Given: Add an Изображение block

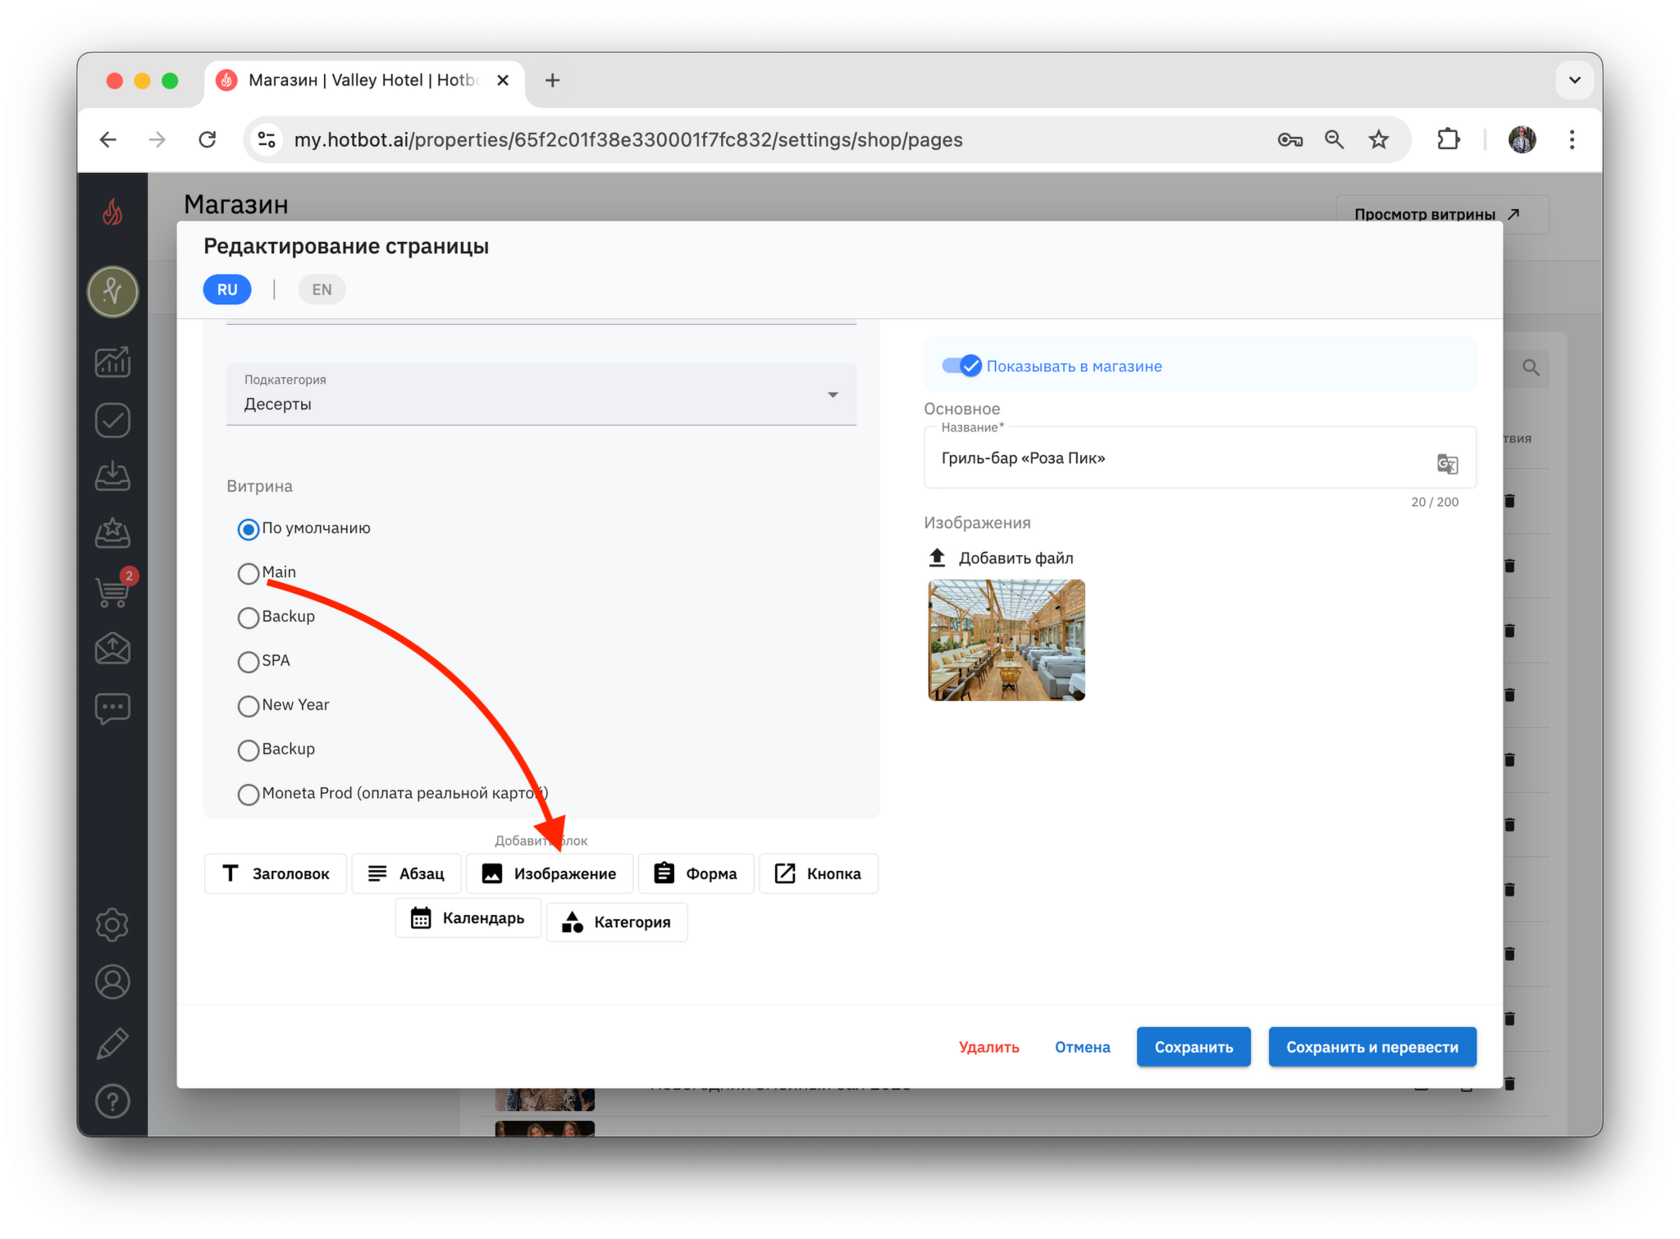Looking at the screenshot, I should (549, 873).
